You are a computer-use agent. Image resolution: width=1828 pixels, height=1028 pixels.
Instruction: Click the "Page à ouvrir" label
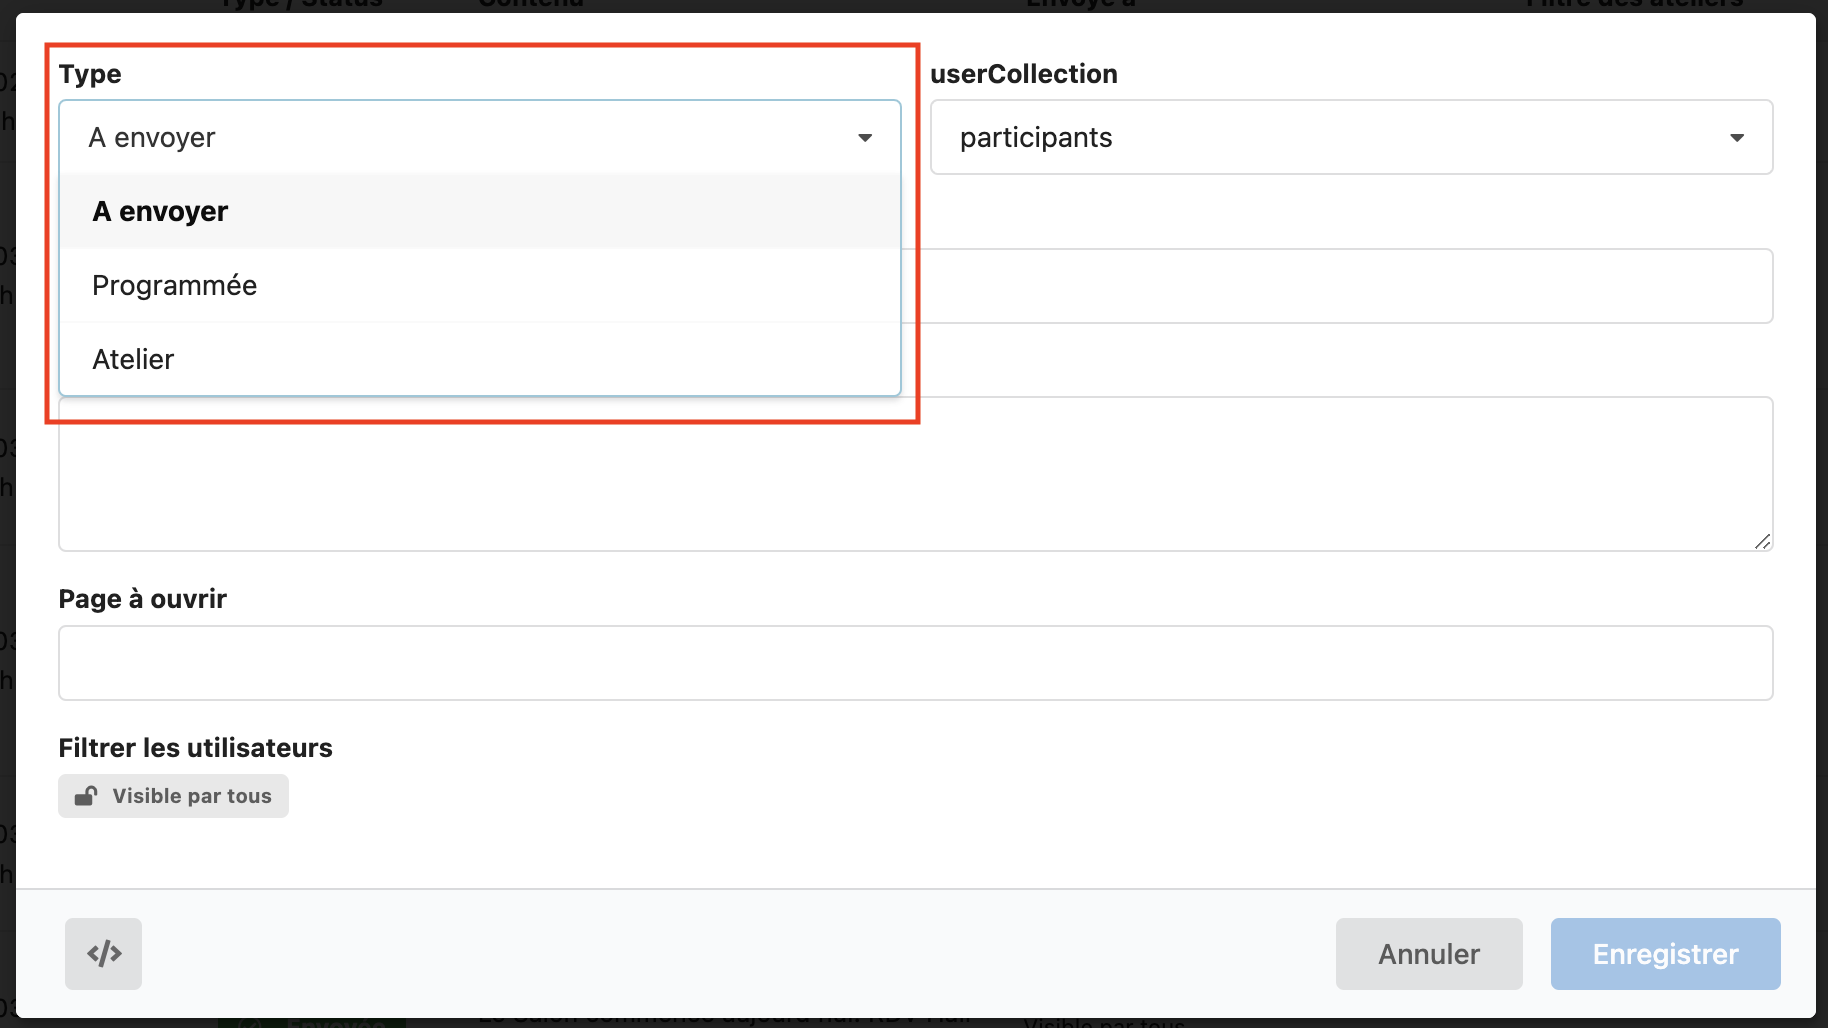(x=143, y=599)
